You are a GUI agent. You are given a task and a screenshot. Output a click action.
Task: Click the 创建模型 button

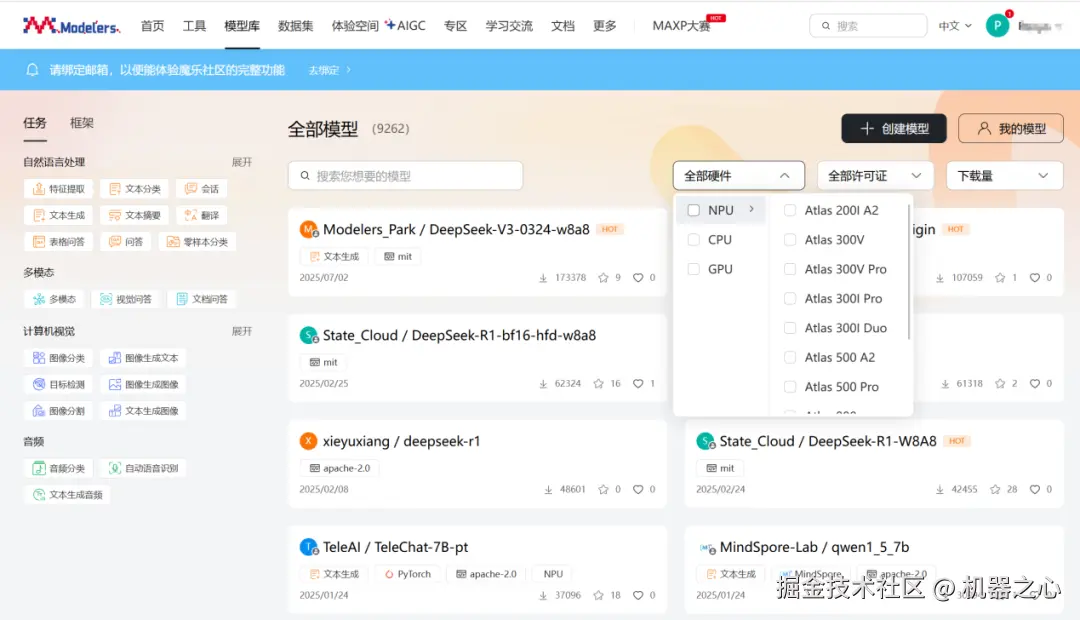893,128
